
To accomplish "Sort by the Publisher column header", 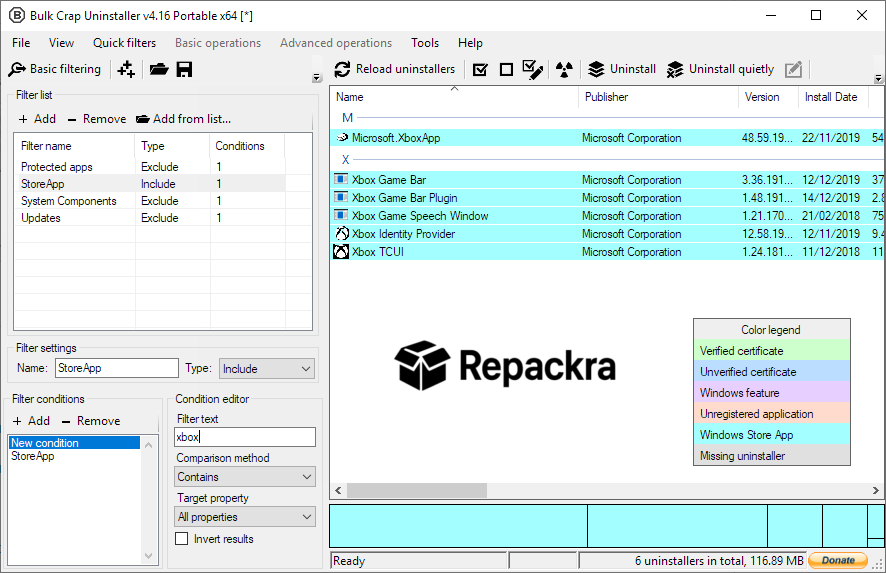I will coord(658,97).
